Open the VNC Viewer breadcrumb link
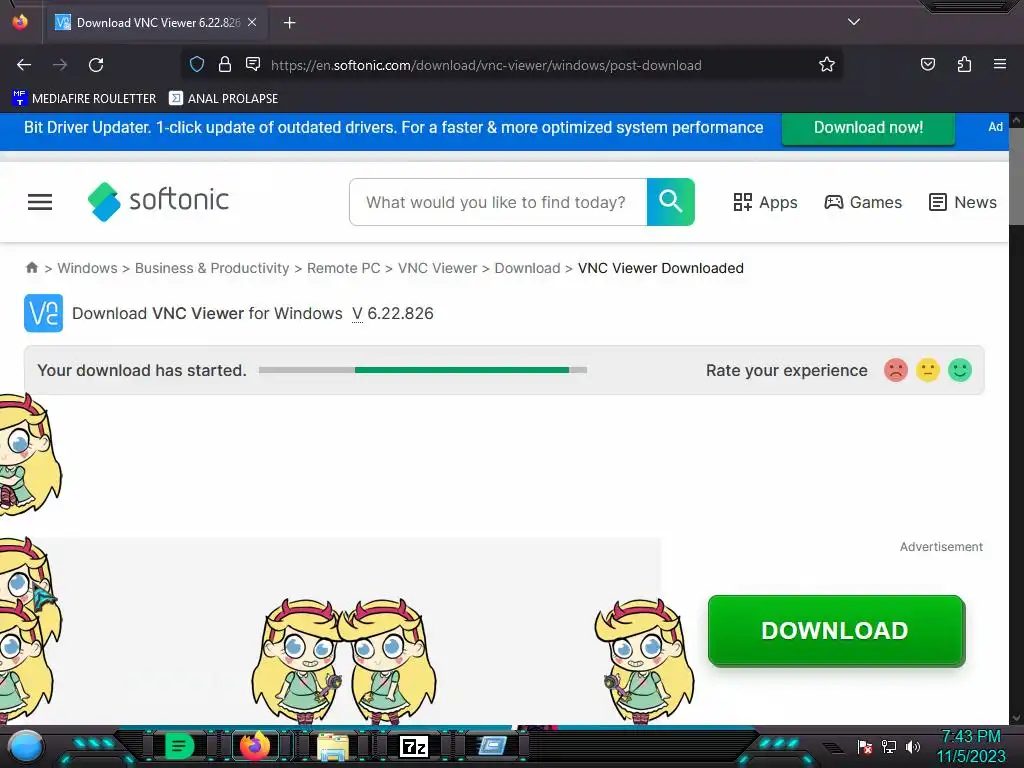Screen dimensions: 1024x768 [x=438, y=268]
